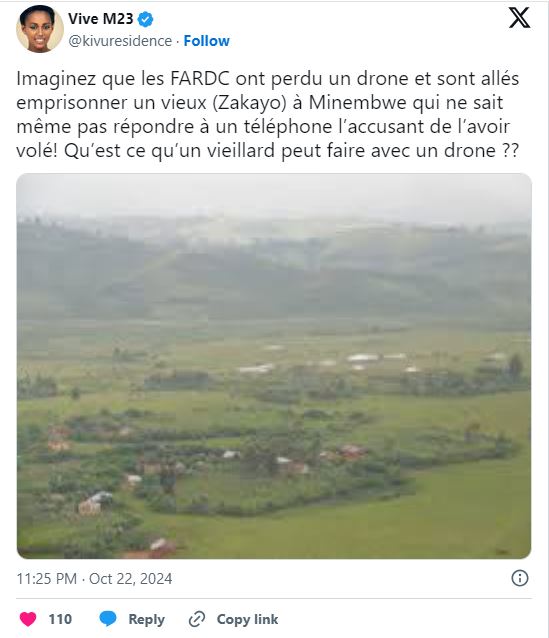Viewport: 549px width, 638px height.
Task: Click the Copy link label
Action: pos(247,619)
